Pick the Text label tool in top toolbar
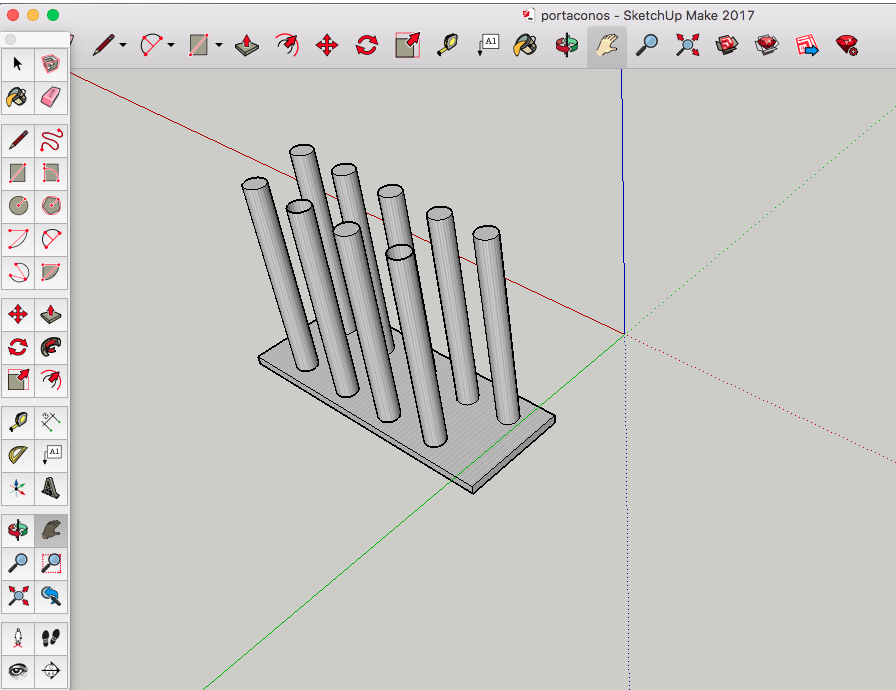The height and width of the screenshot is (690, 896). tap(488, 45)
